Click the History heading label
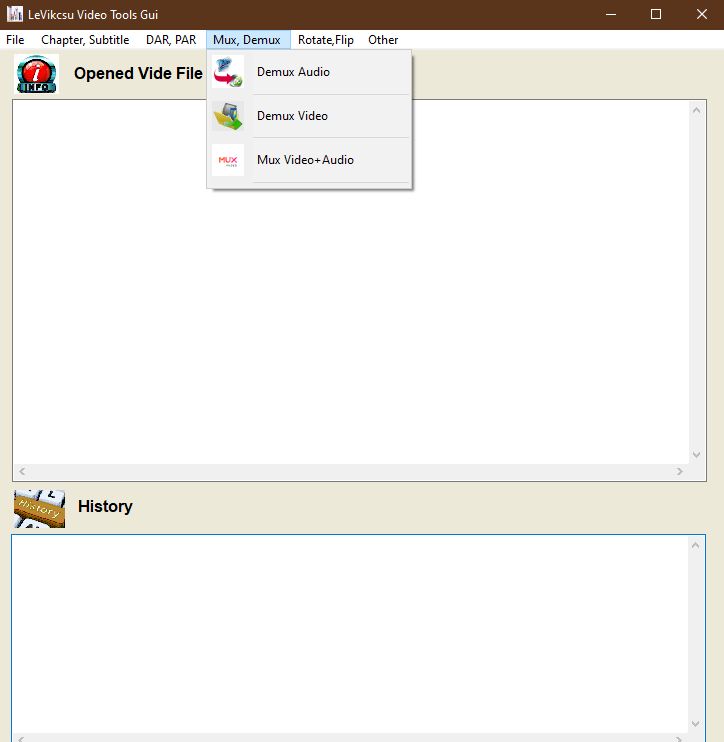Image resolution: width=724 pixels, height=742 pixels. 105,506
